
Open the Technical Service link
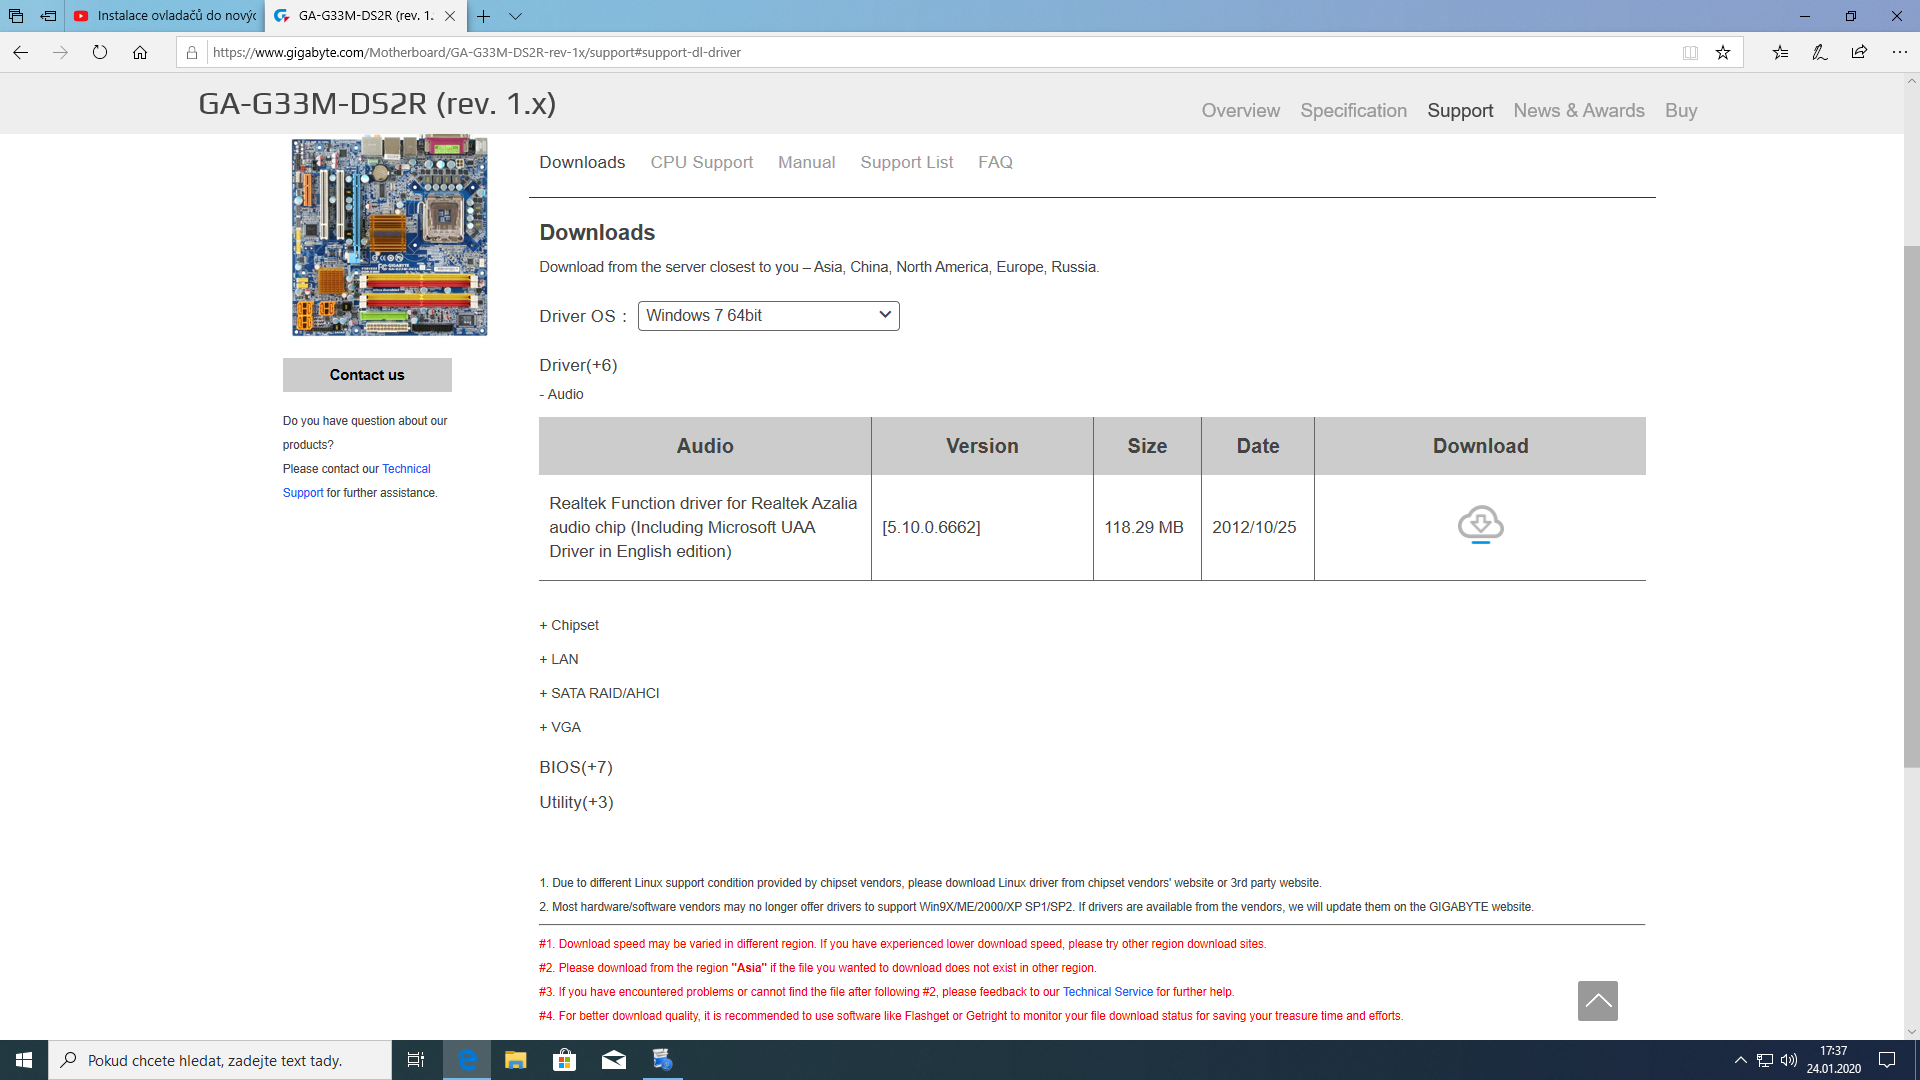[x=1107, y=992]
